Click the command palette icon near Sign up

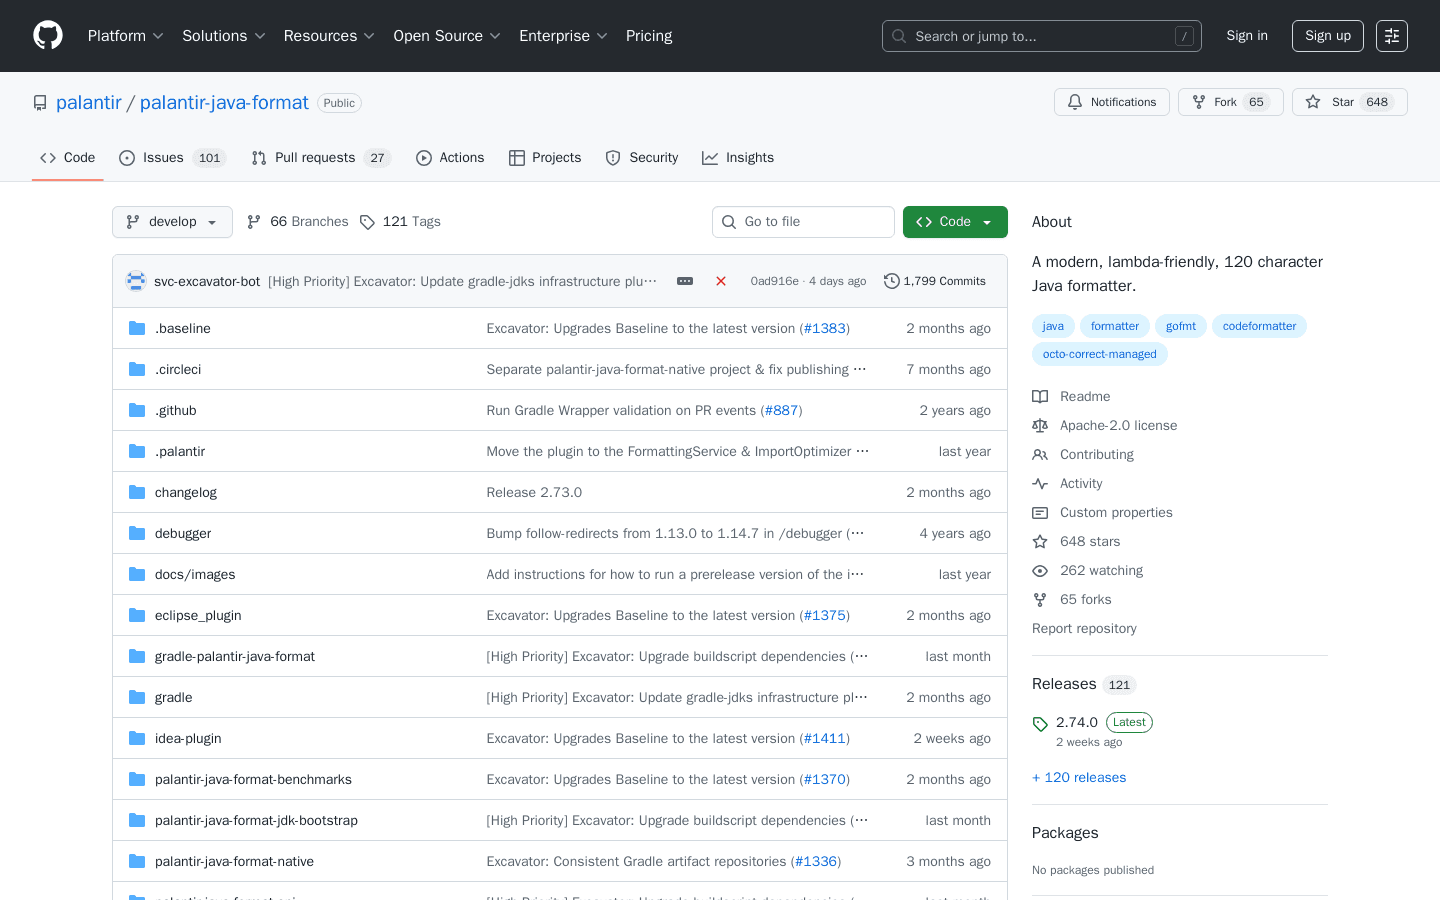point(1392,36)
